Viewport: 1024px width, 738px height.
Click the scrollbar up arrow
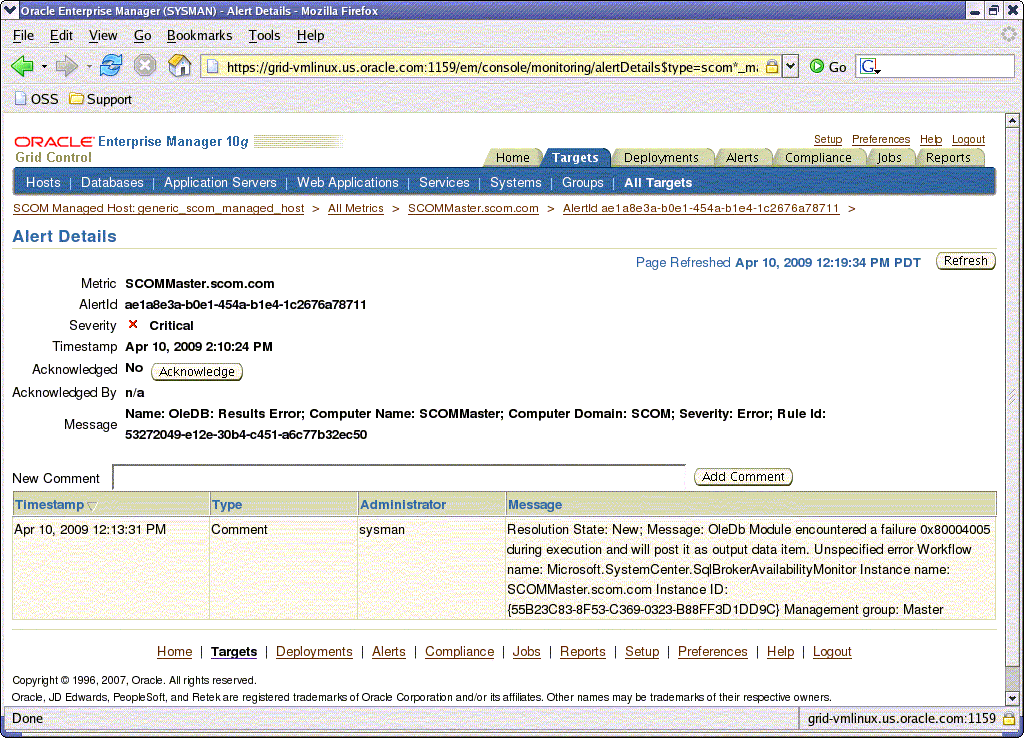pyautogui.click(x=1012, y=120)
